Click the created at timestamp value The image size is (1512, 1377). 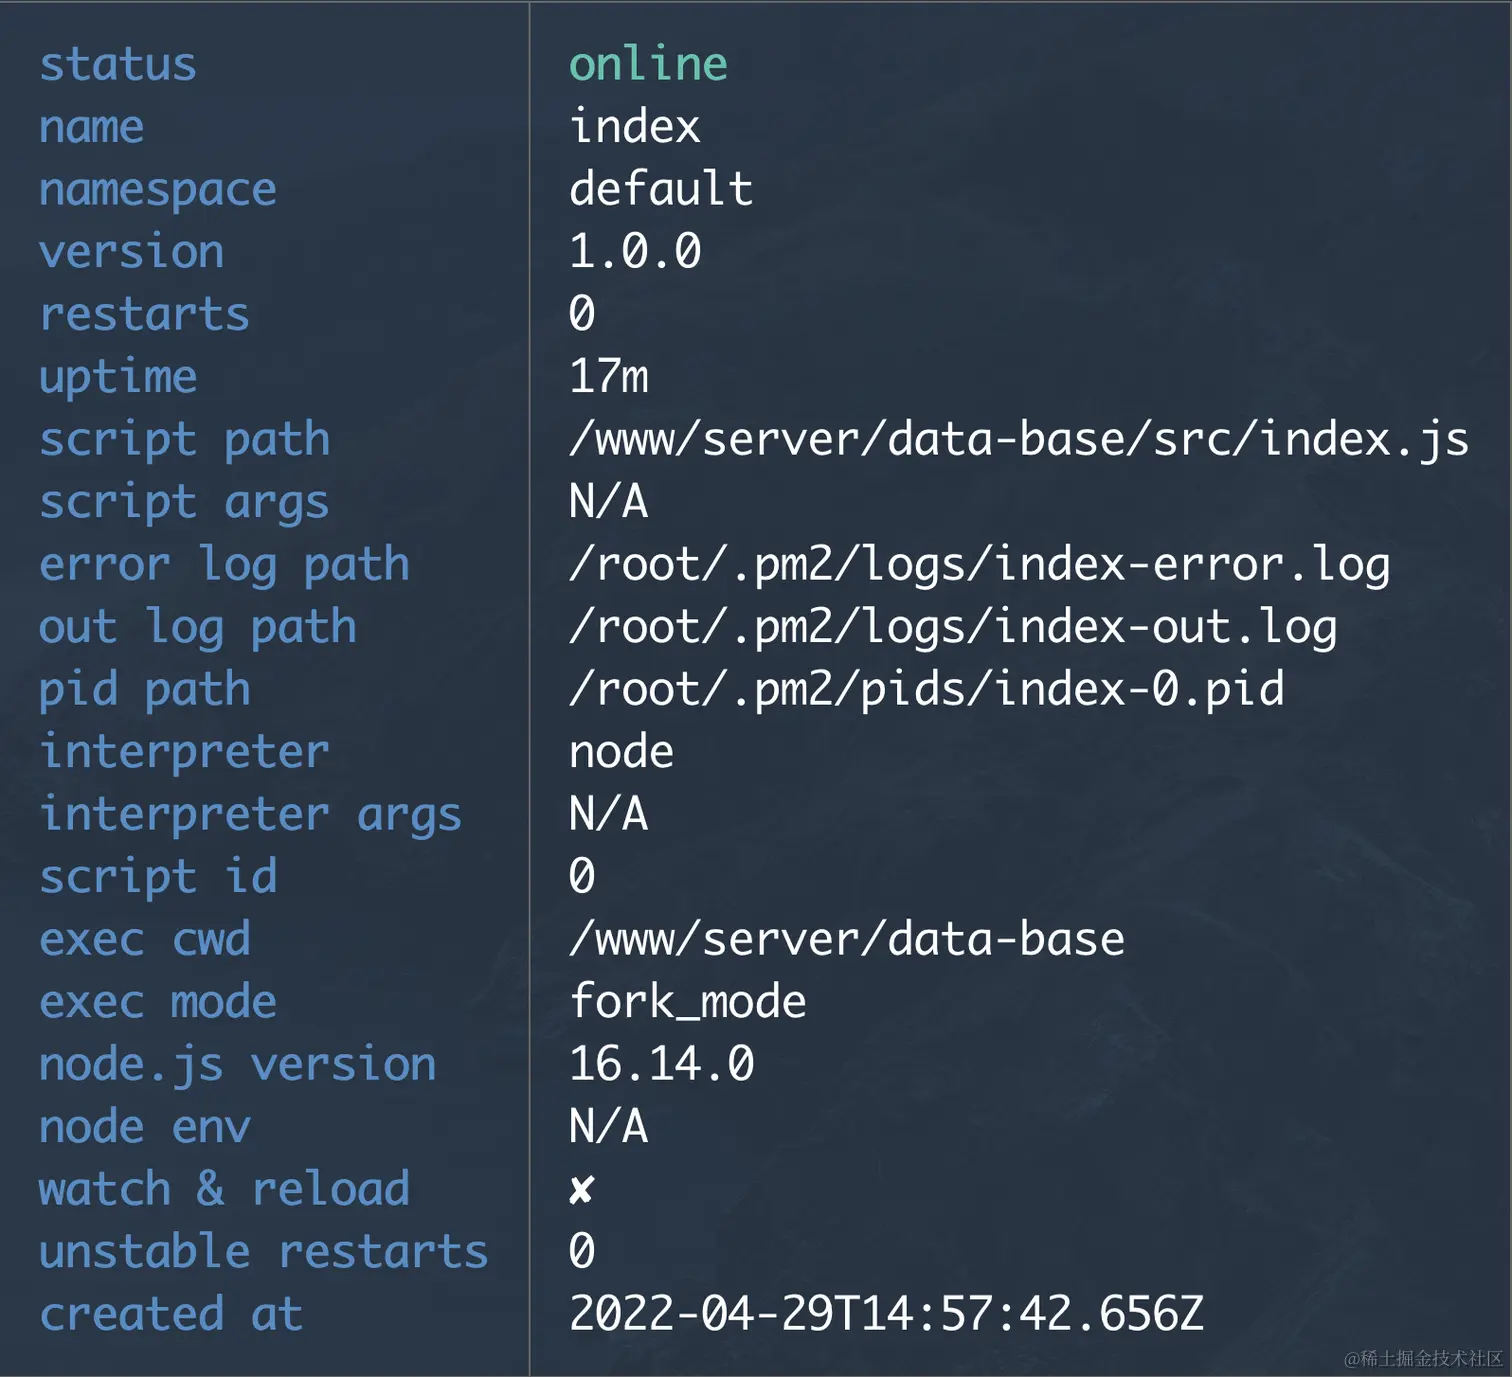(x=886, y=1314)
